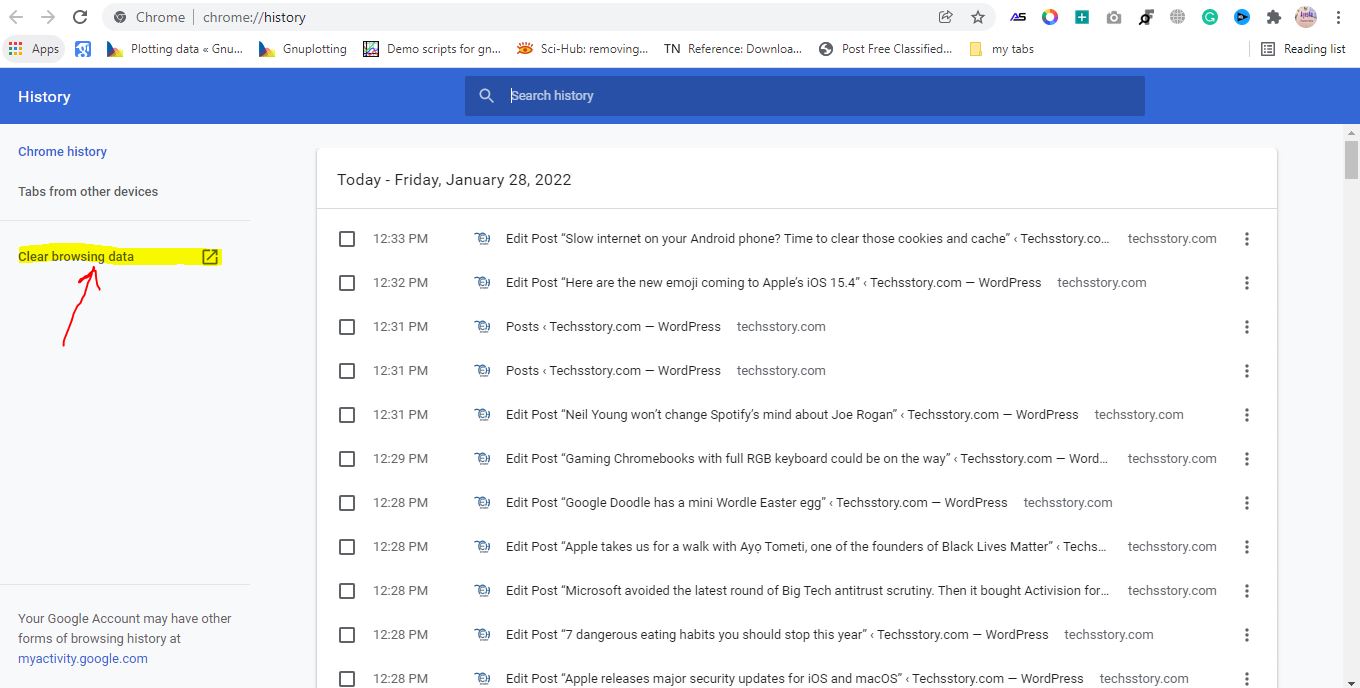The height and width of the screenshot is (688, 1360).
Task: Follow the myactivity.google.com link
Action: coord(83,659)
